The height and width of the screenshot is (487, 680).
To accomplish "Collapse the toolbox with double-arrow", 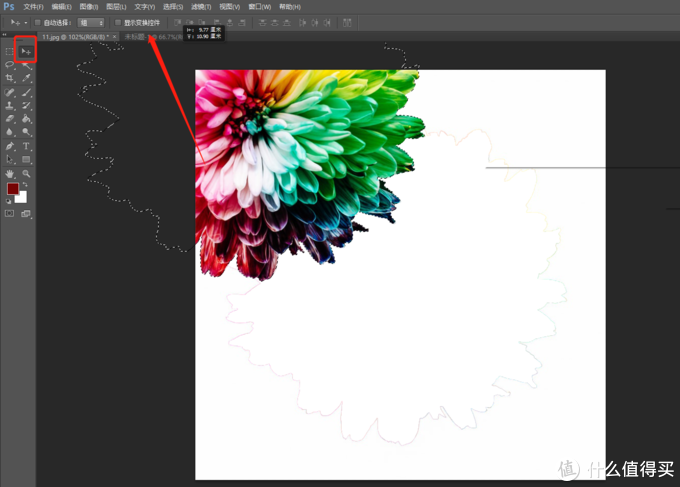I will click(x=4, y=35).
